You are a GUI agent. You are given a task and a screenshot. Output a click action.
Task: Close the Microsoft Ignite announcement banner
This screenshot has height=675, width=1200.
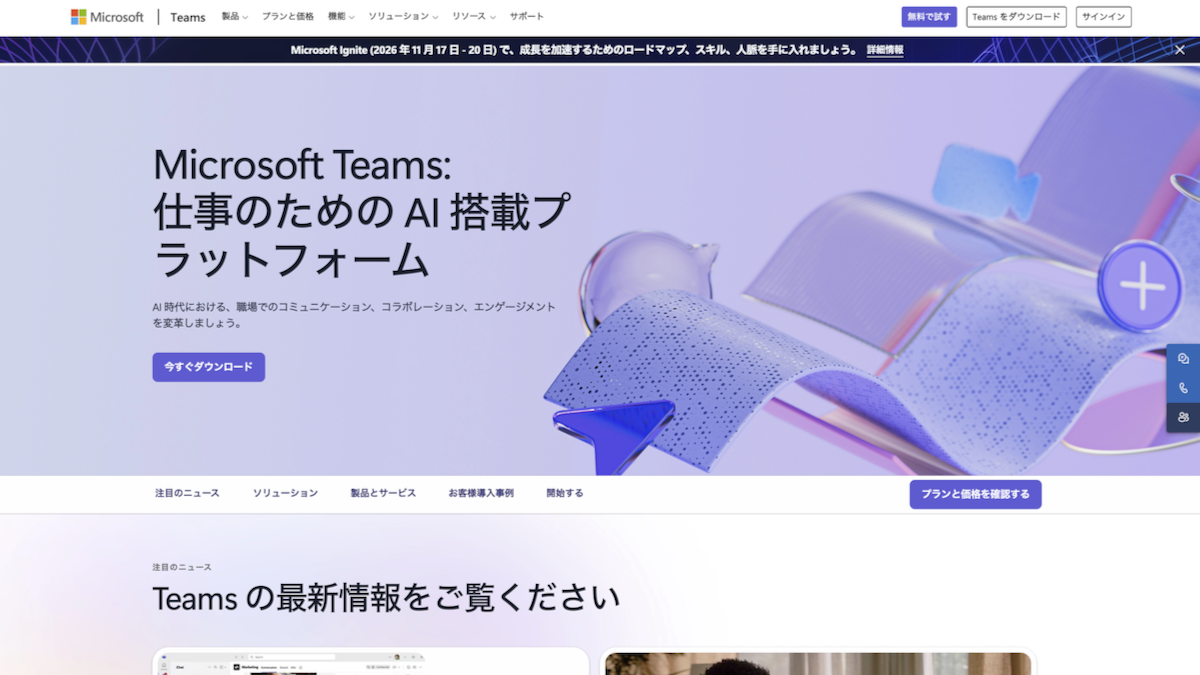coord(1179,50)
